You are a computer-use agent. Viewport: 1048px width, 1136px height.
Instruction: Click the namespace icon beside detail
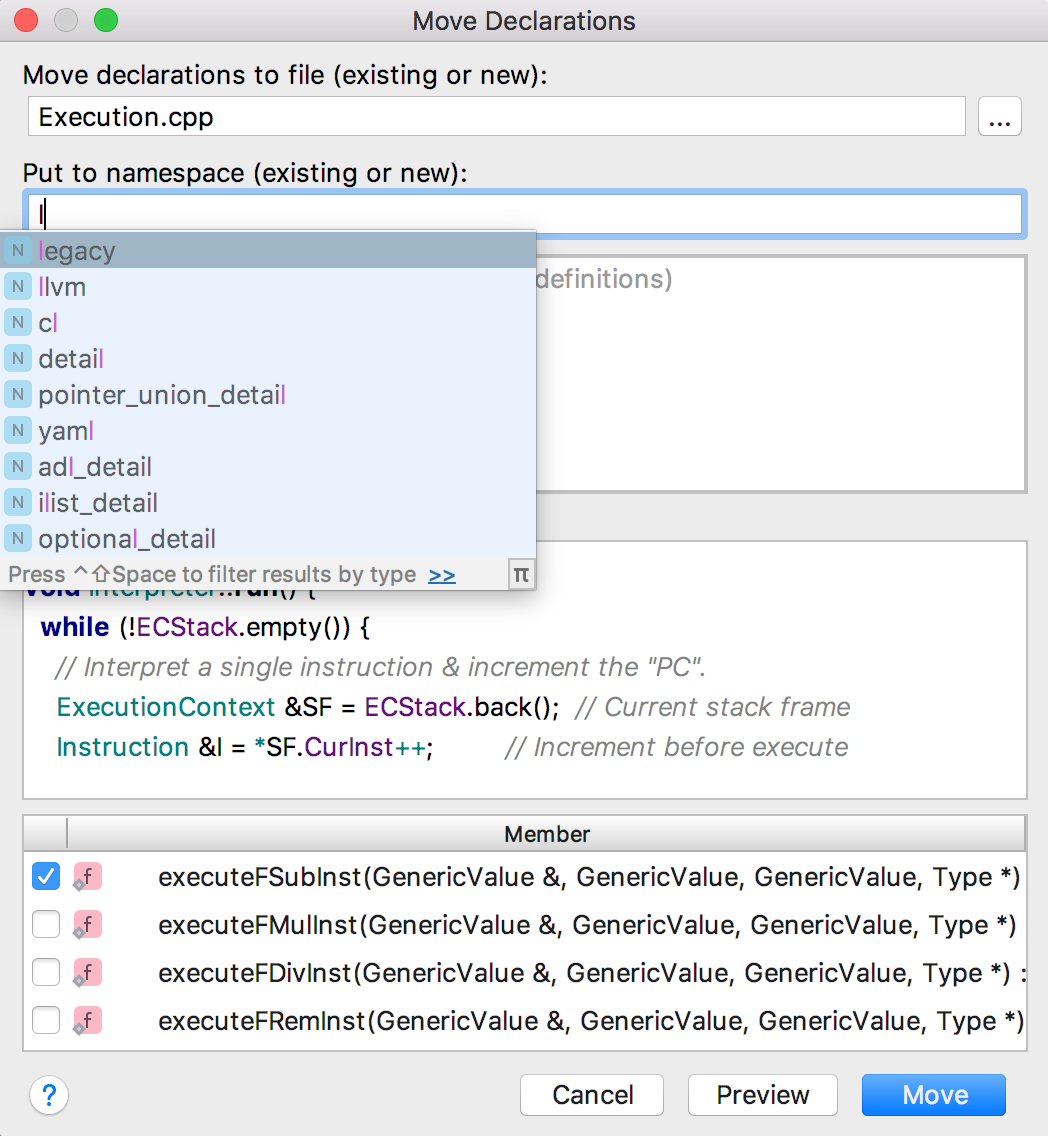coord(18,359)
